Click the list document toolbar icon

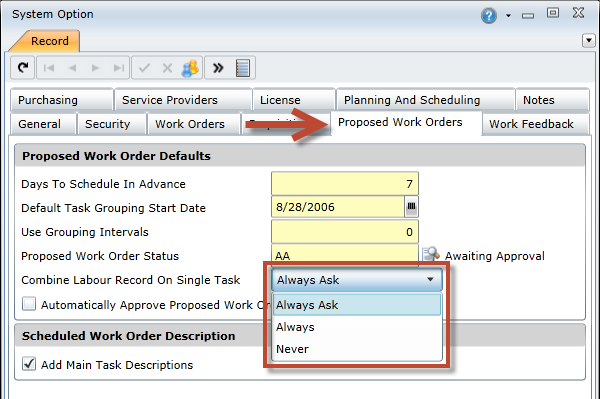pyautogui.click(x=243, y=68)
